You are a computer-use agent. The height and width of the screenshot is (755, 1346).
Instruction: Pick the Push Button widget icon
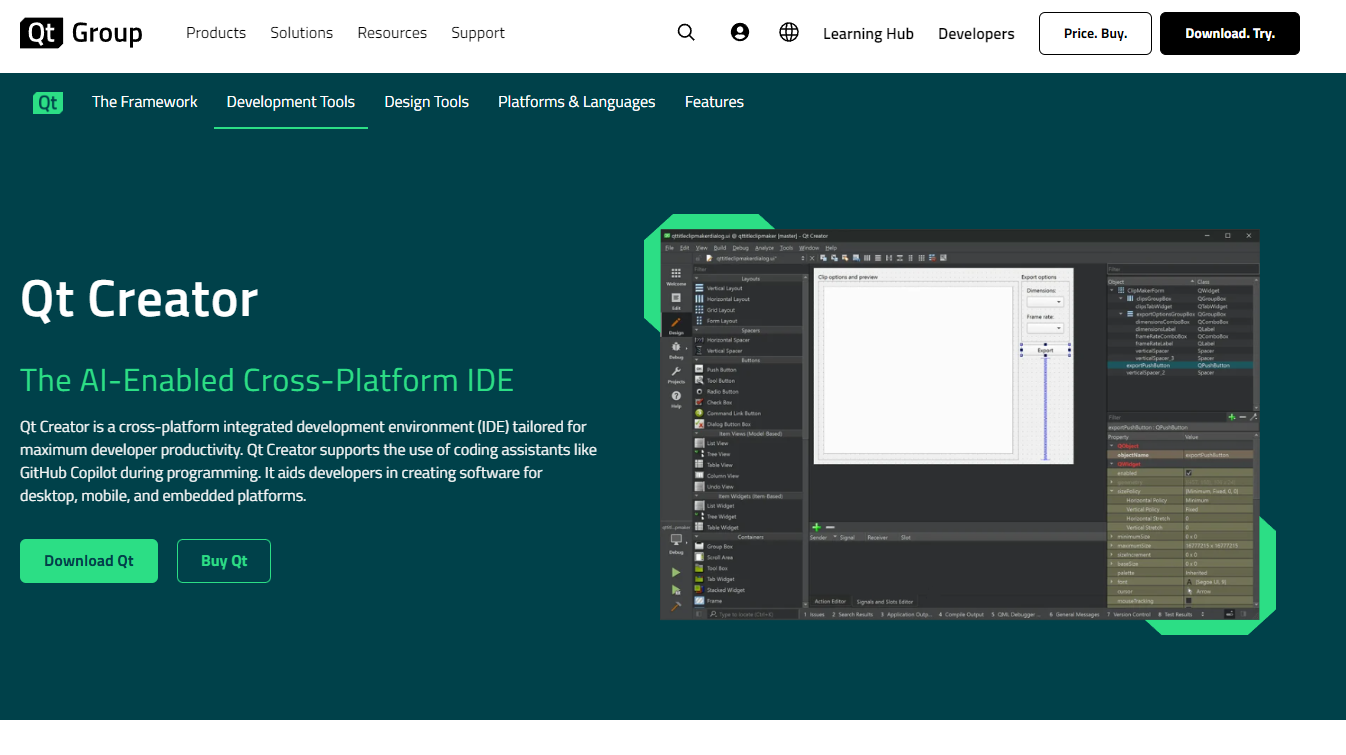[700, 370]
